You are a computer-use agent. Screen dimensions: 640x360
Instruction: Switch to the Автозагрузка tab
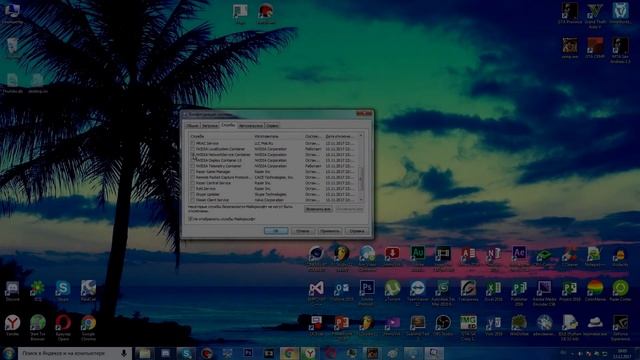tap(251, 126)
